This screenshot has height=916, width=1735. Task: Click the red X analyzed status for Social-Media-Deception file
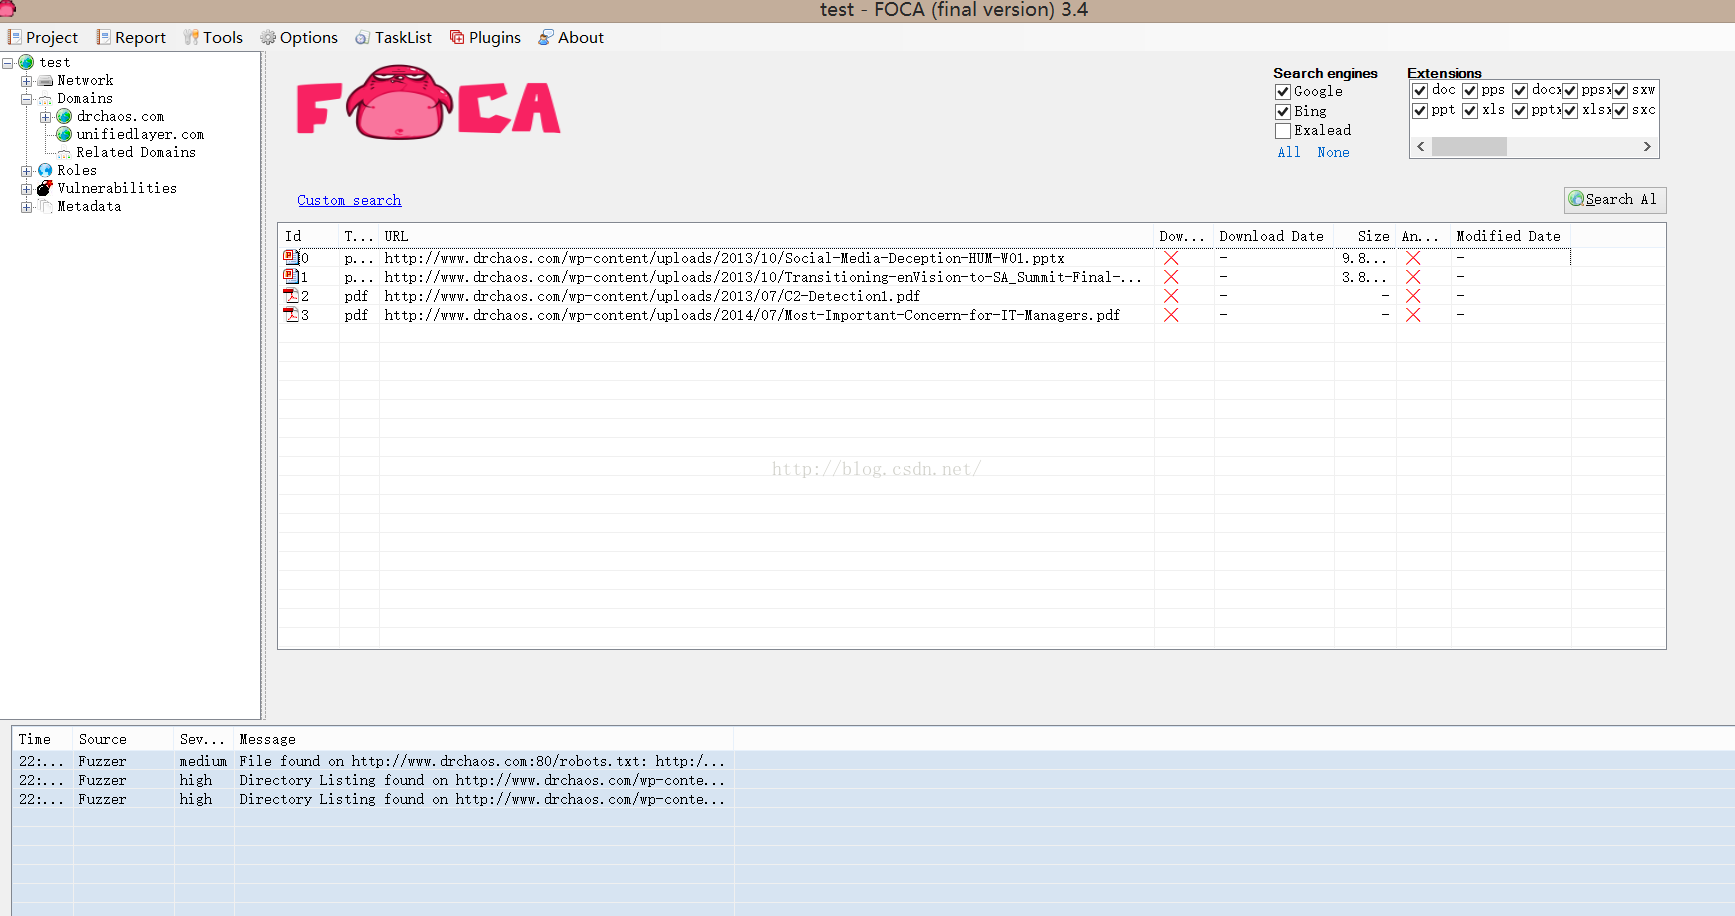(1413, 258)
